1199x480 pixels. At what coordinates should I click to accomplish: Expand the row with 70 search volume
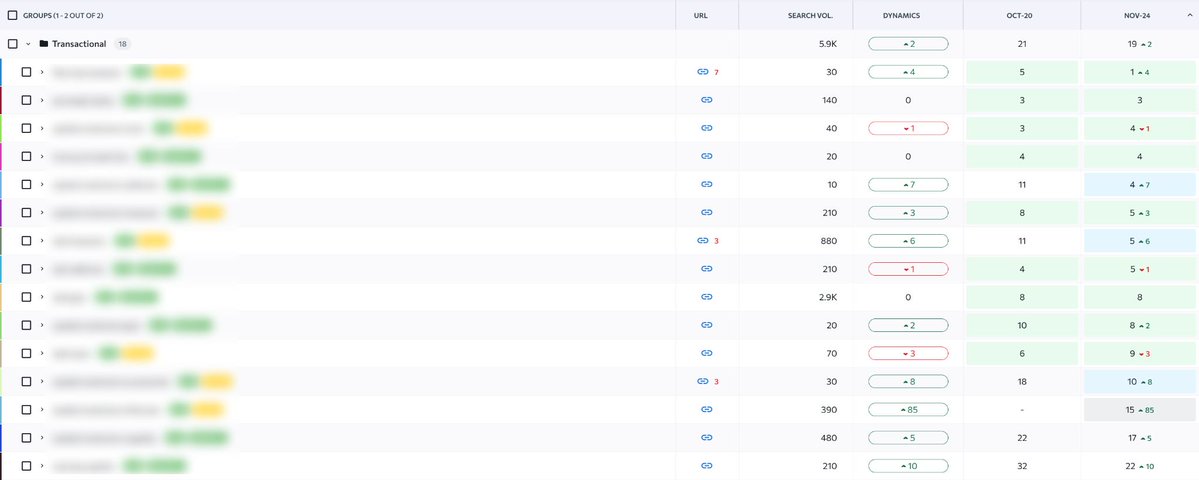[x=42, y=353]
